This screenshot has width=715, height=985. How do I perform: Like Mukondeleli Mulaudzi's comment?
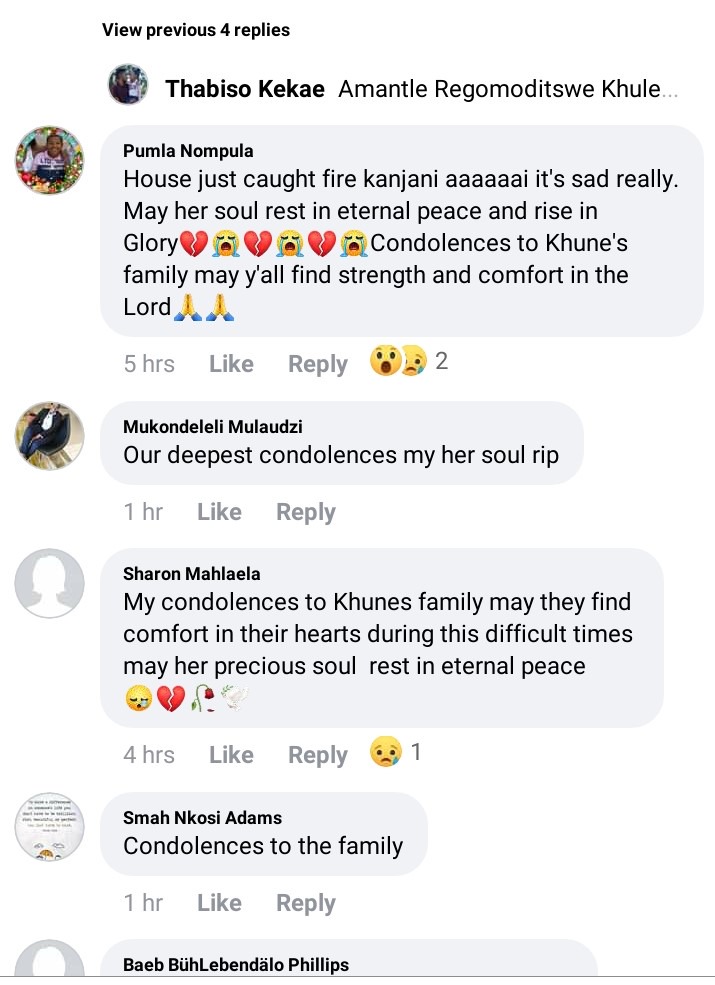tap(219, 512)
